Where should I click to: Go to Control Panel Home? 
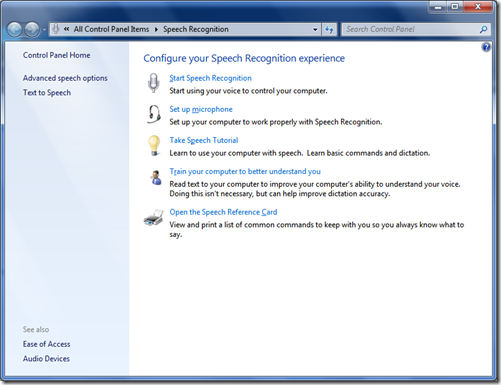pos(56,55)
